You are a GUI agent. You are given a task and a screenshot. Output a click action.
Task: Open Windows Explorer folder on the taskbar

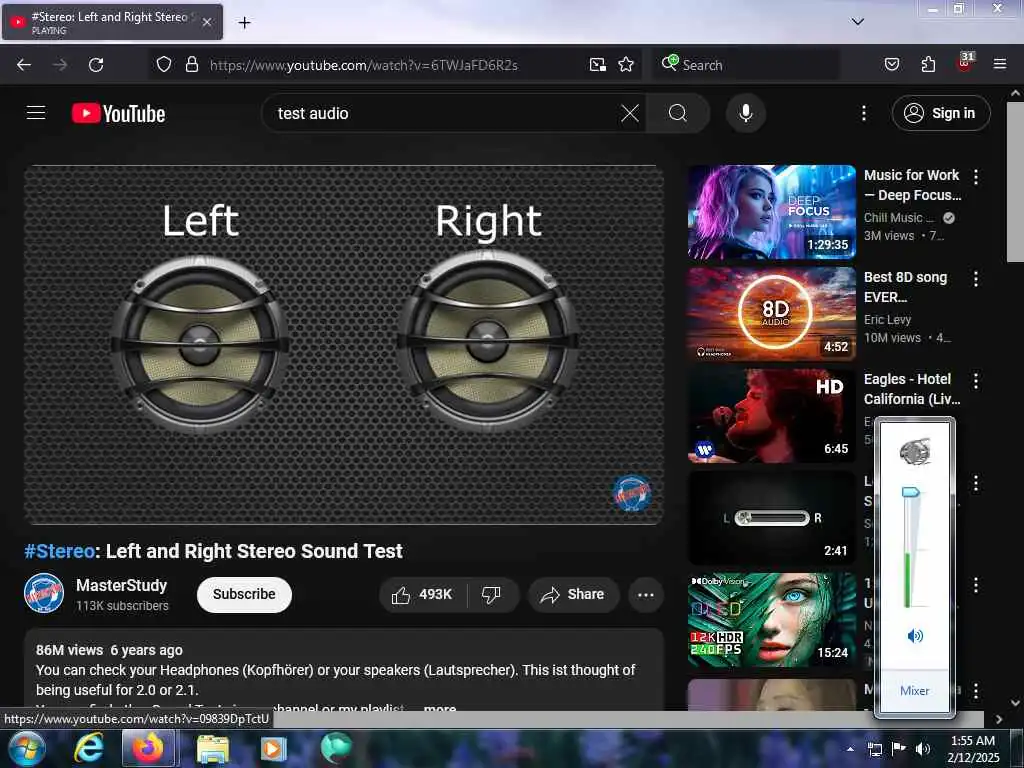pos(212,749)
